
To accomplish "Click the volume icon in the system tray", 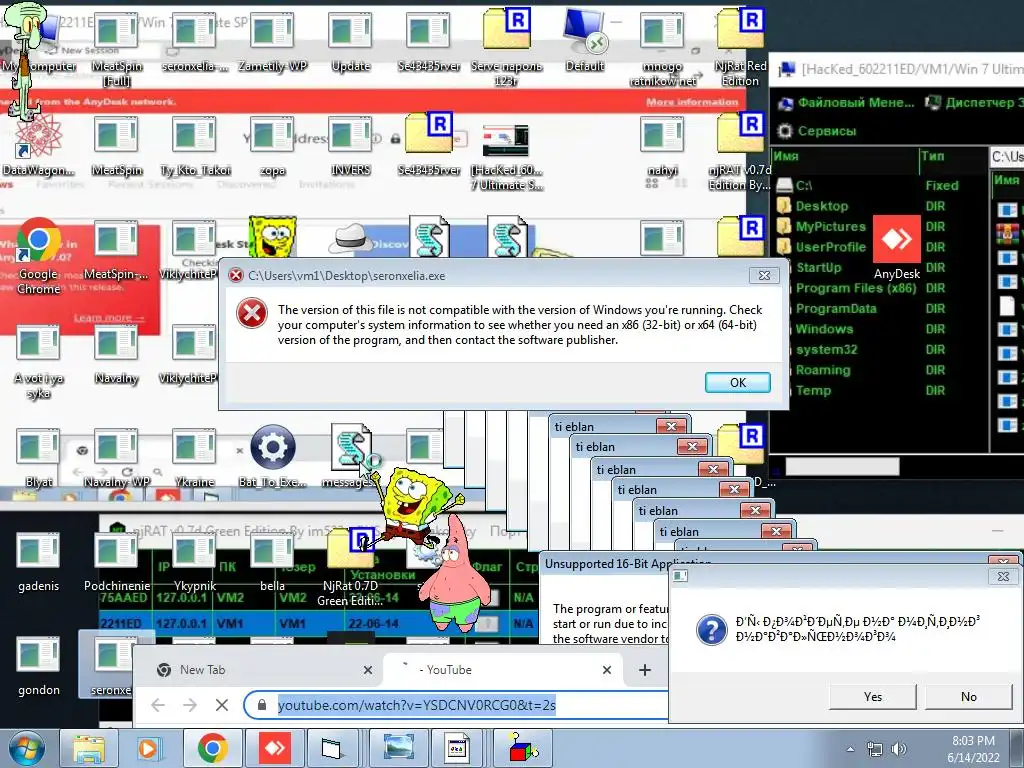I will [899, 749].
